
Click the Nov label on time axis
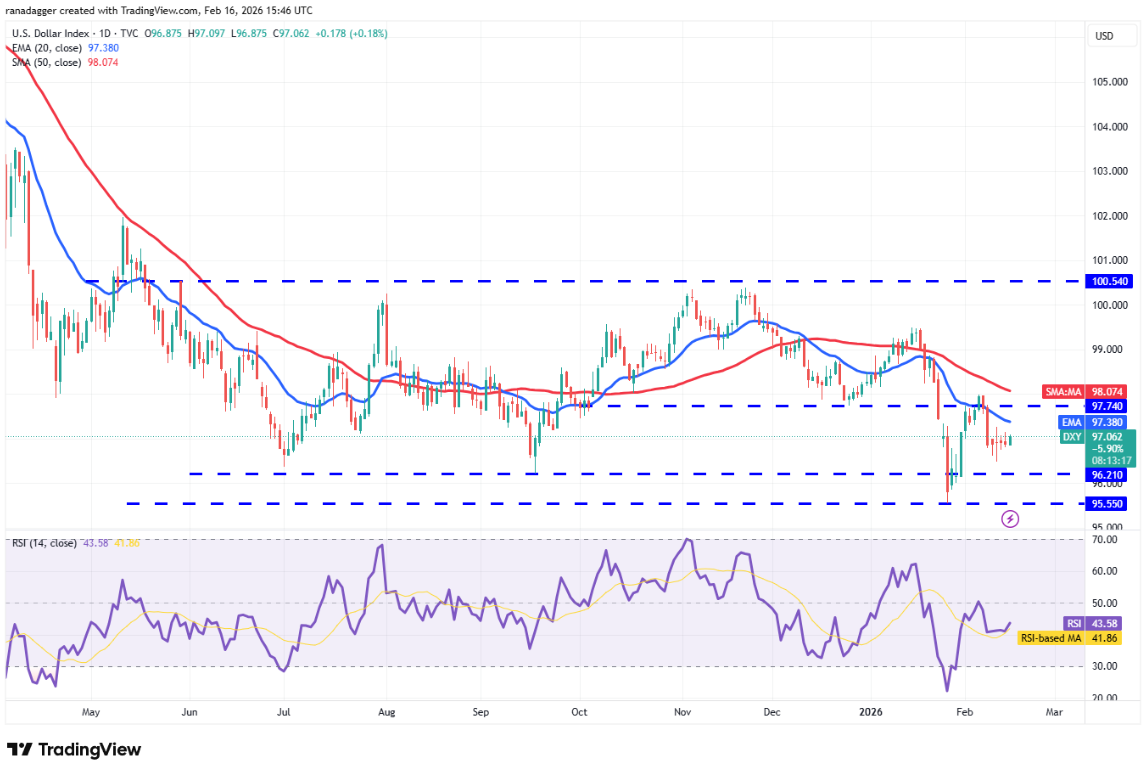pyautogui.click(x=683, y=713)
